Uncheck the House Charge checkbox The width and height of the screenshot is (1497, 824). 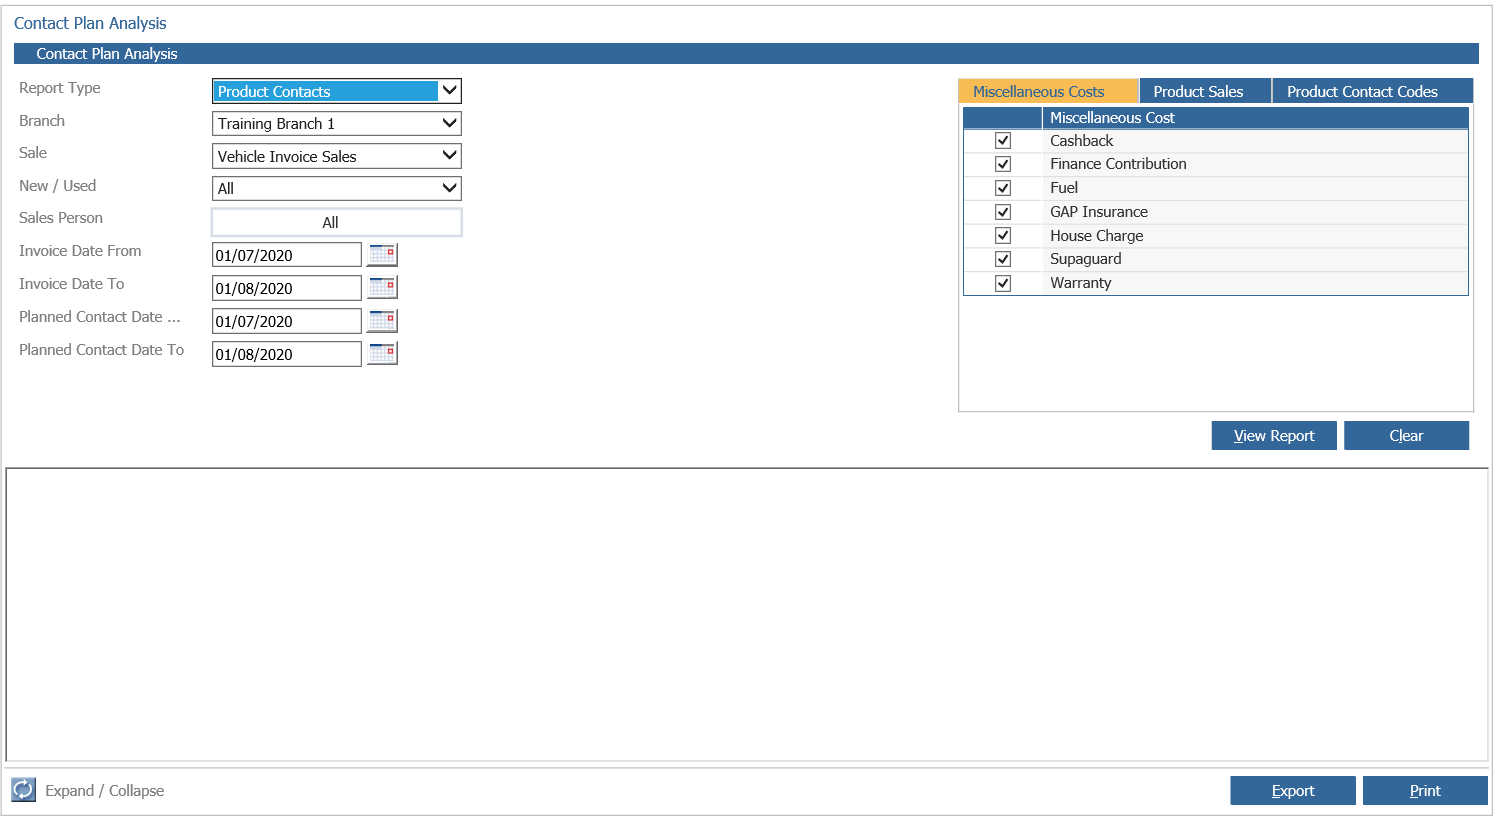pos(1003,236)
